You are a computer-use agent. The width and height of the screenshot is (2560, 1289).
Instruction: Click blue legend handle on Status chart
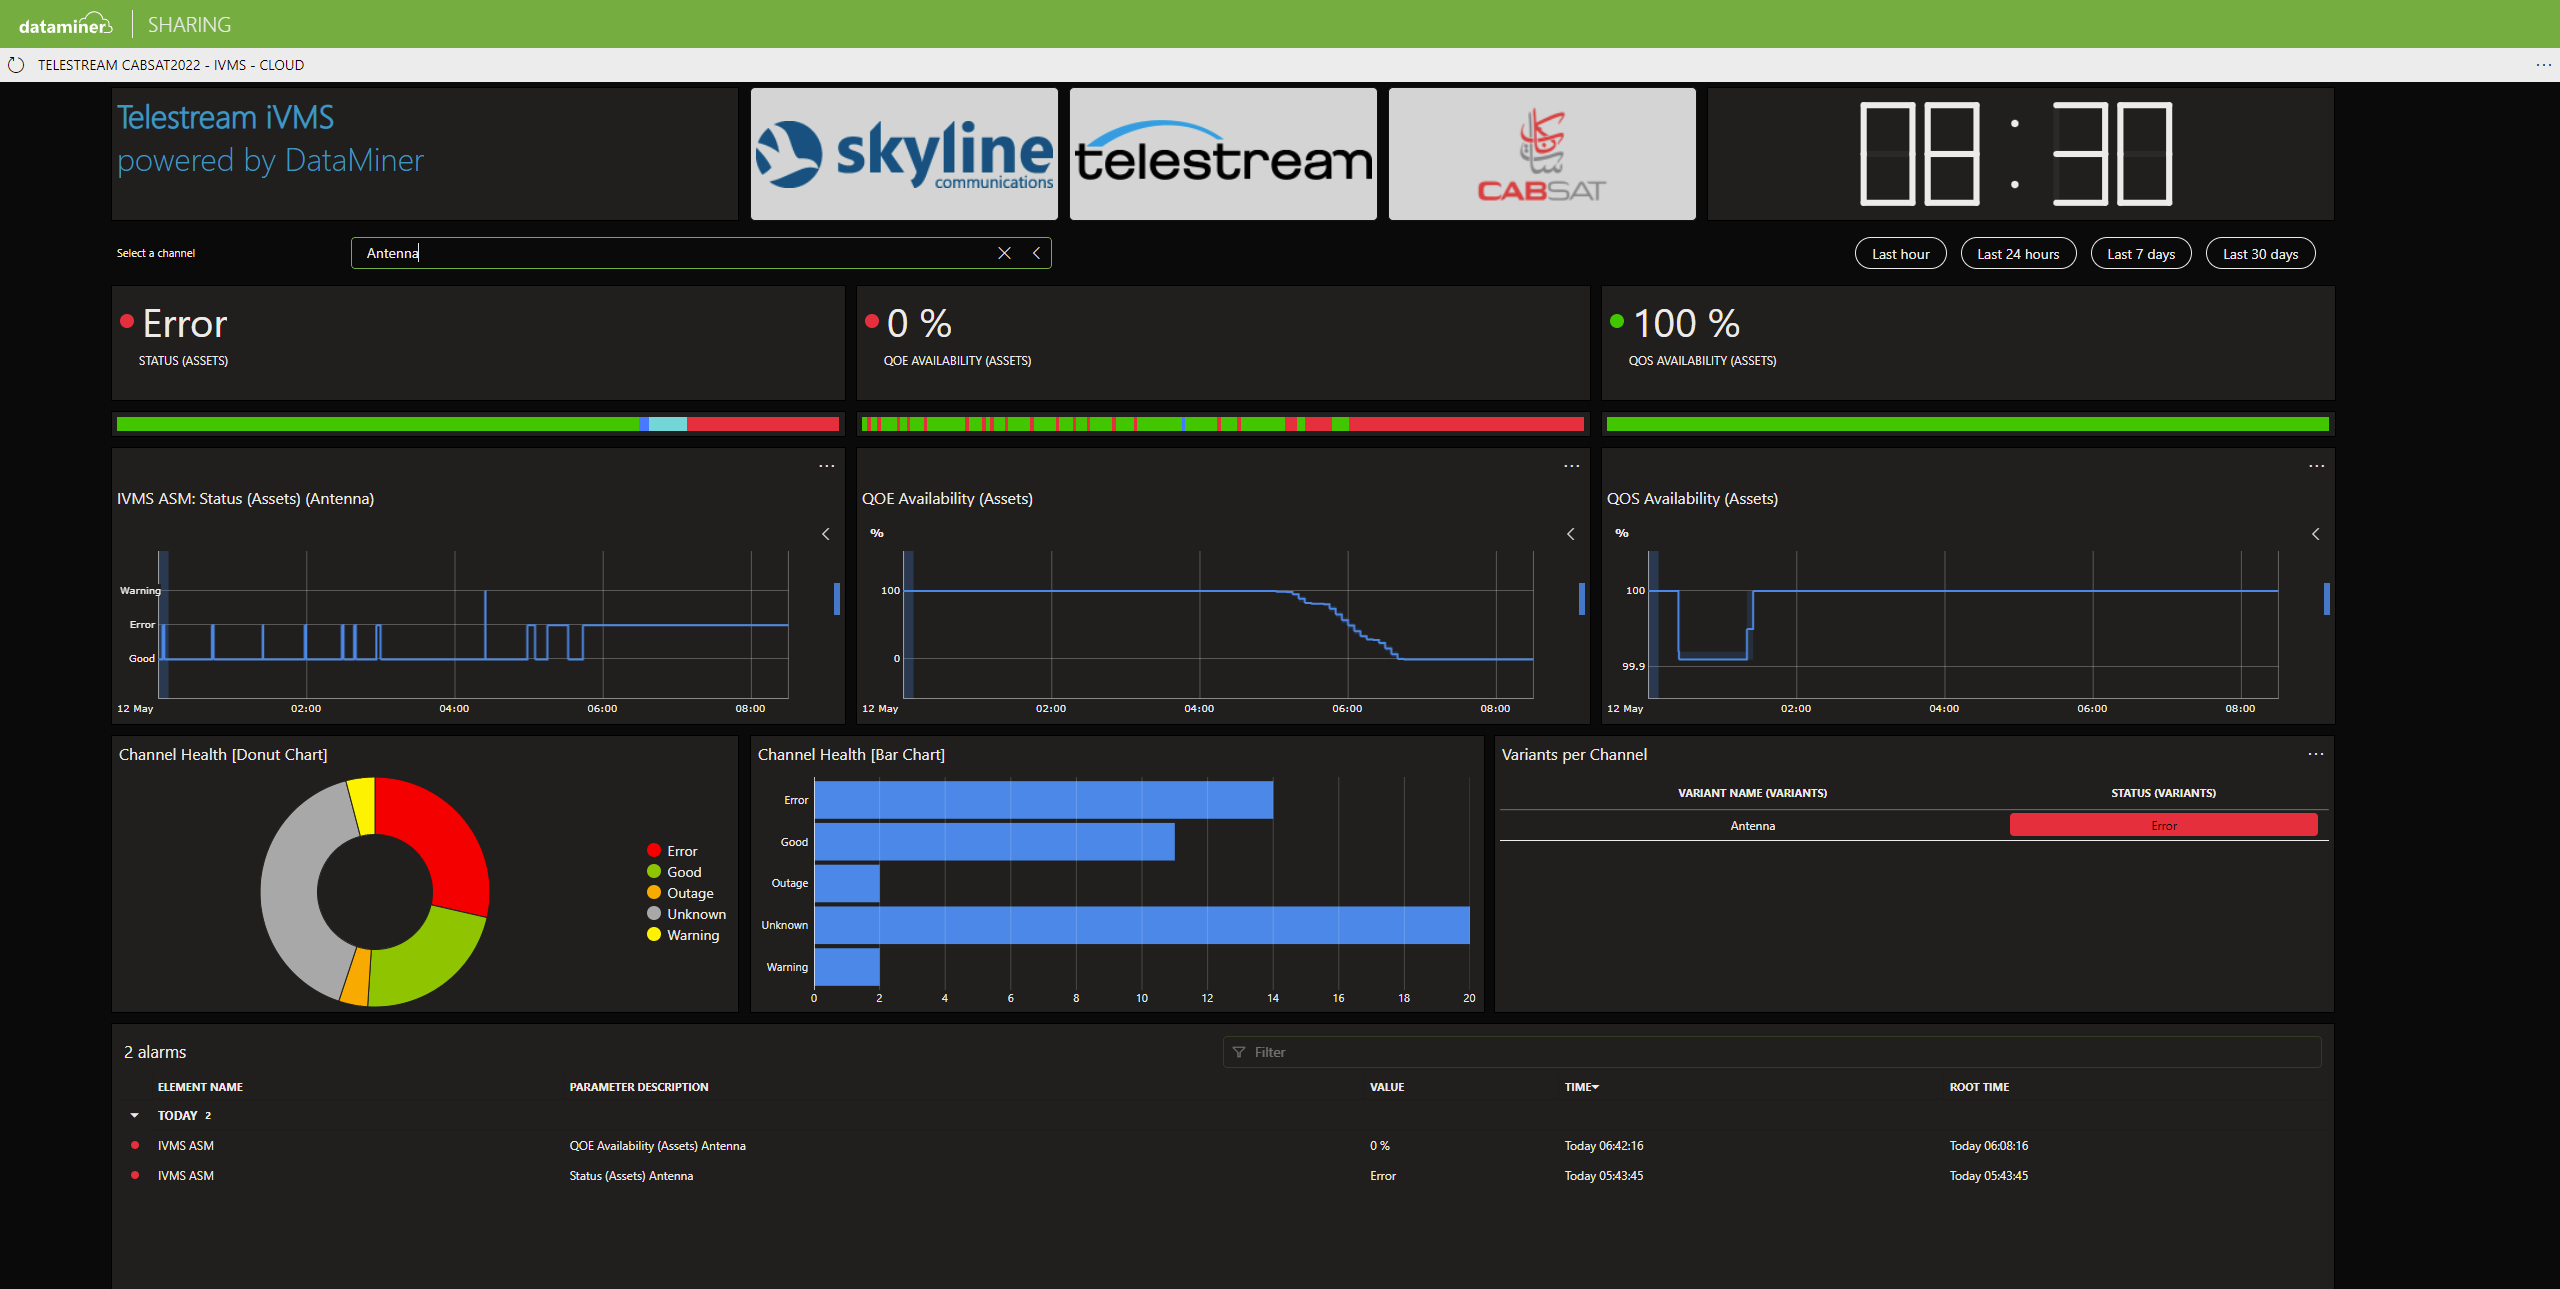[837, 599]
